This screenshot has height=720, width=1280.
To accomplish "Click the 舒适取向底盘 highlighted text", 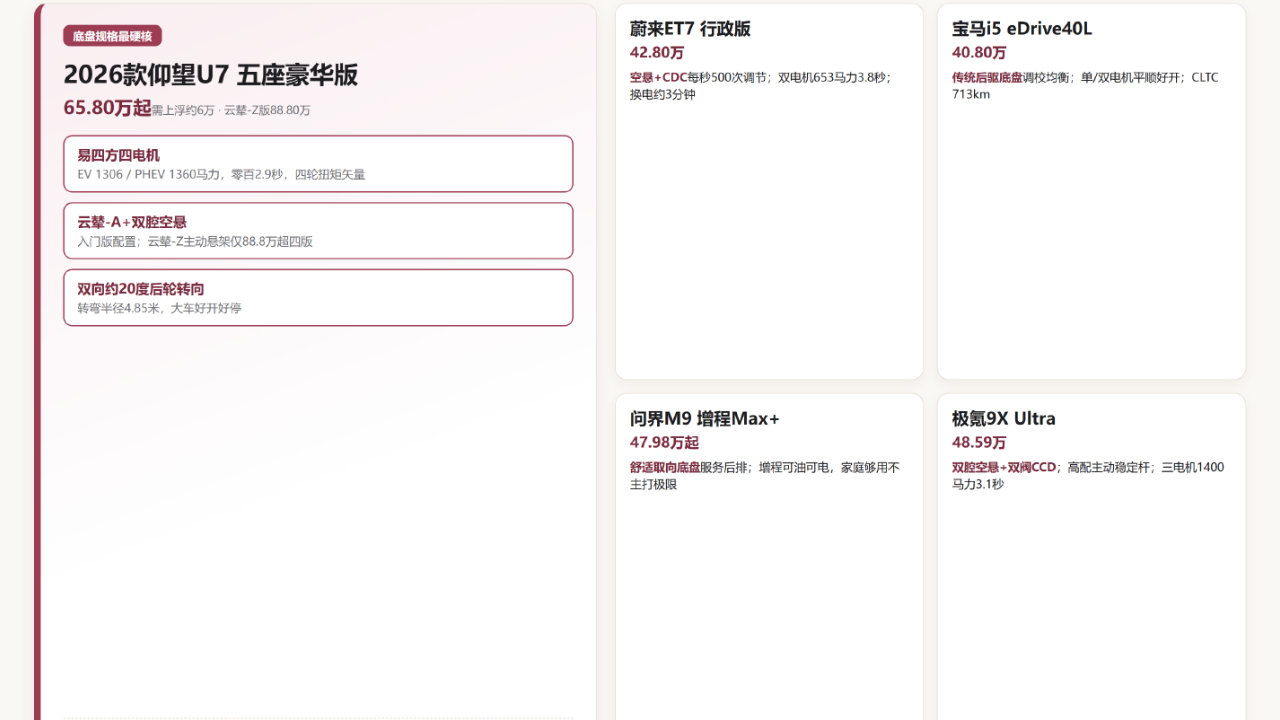I will (x=665, y=467).
